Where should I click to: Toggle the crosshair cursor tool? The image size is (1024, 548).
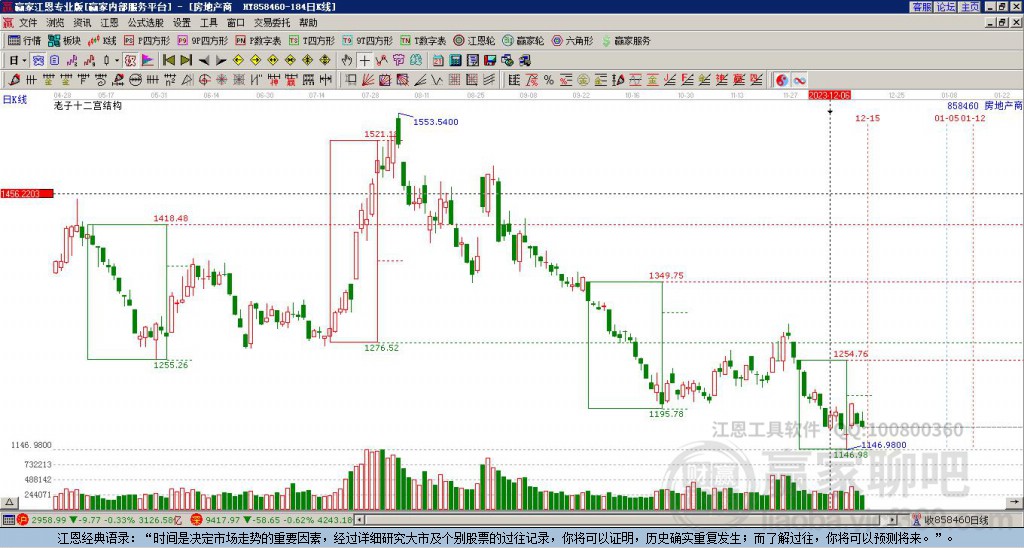click(x=364, y=61)
